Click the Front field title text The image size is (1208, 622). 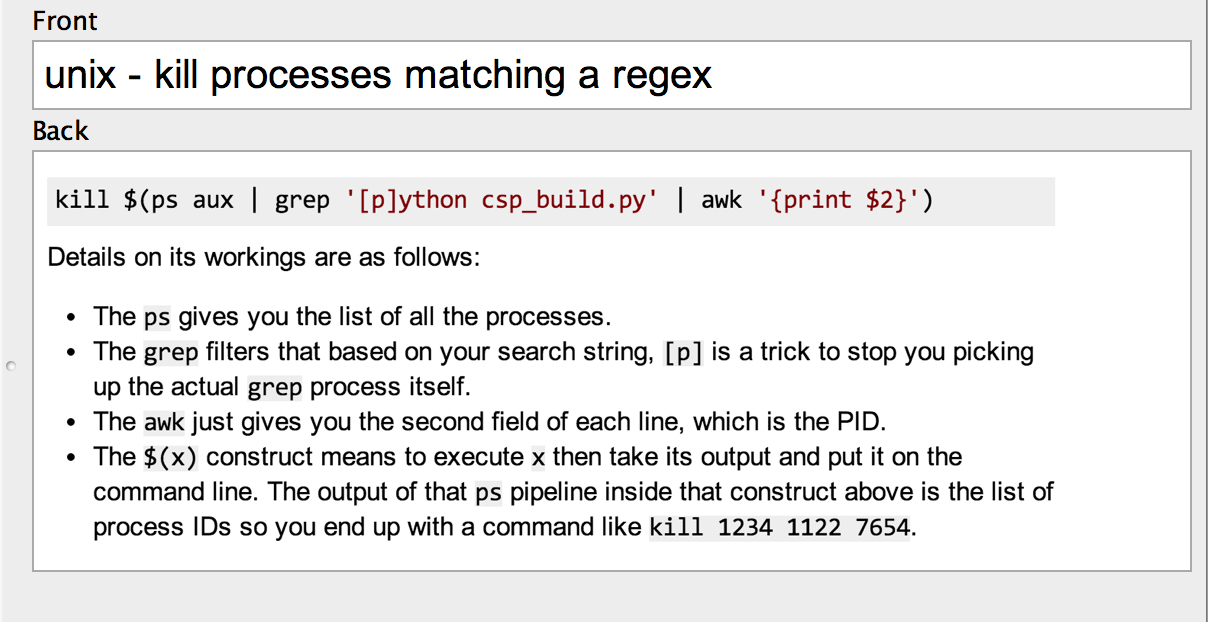pos(378,75)
